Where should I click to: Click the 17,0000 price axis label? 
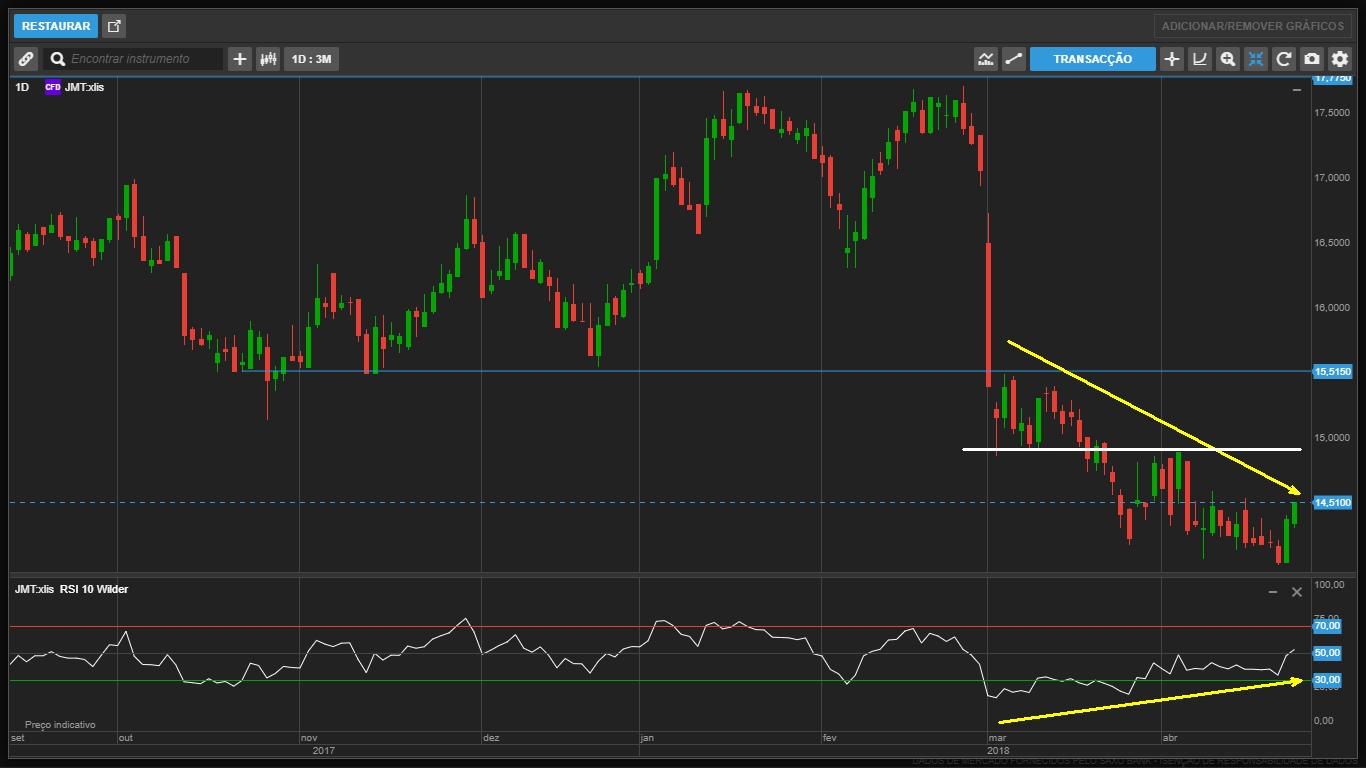1334,177
